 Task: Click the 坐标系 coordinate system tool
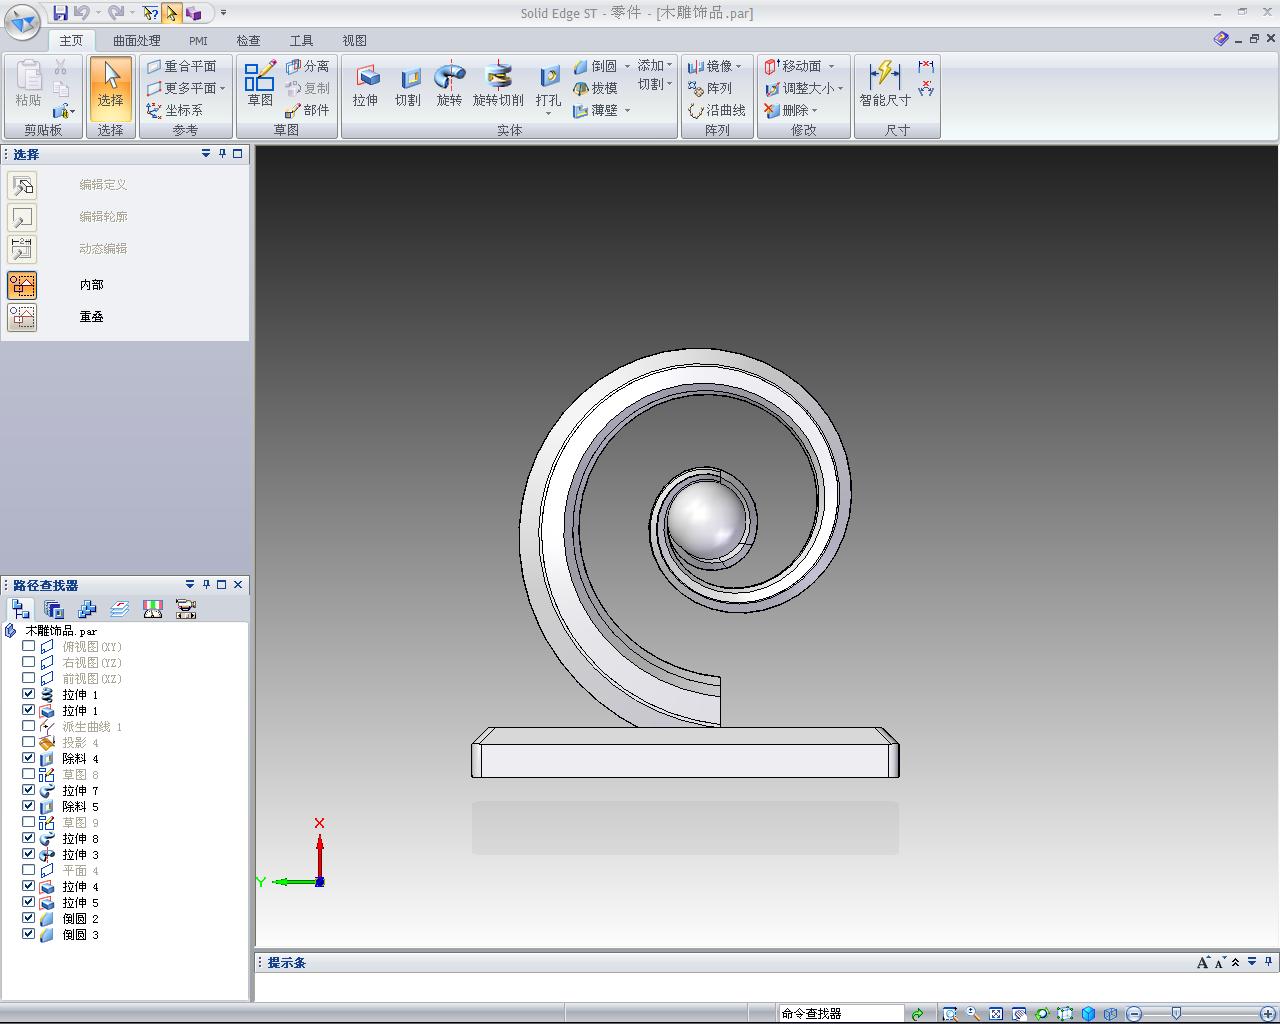click(175, 110)
